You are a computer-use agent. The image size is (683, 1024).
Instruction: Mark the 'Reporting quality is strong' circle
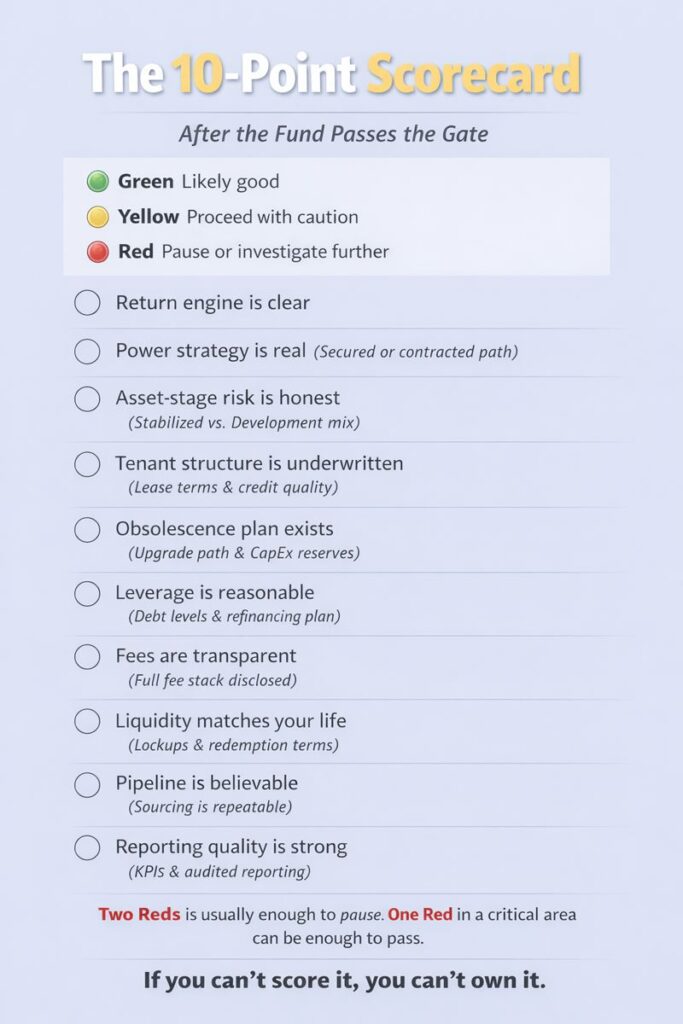tap(87, 848)
